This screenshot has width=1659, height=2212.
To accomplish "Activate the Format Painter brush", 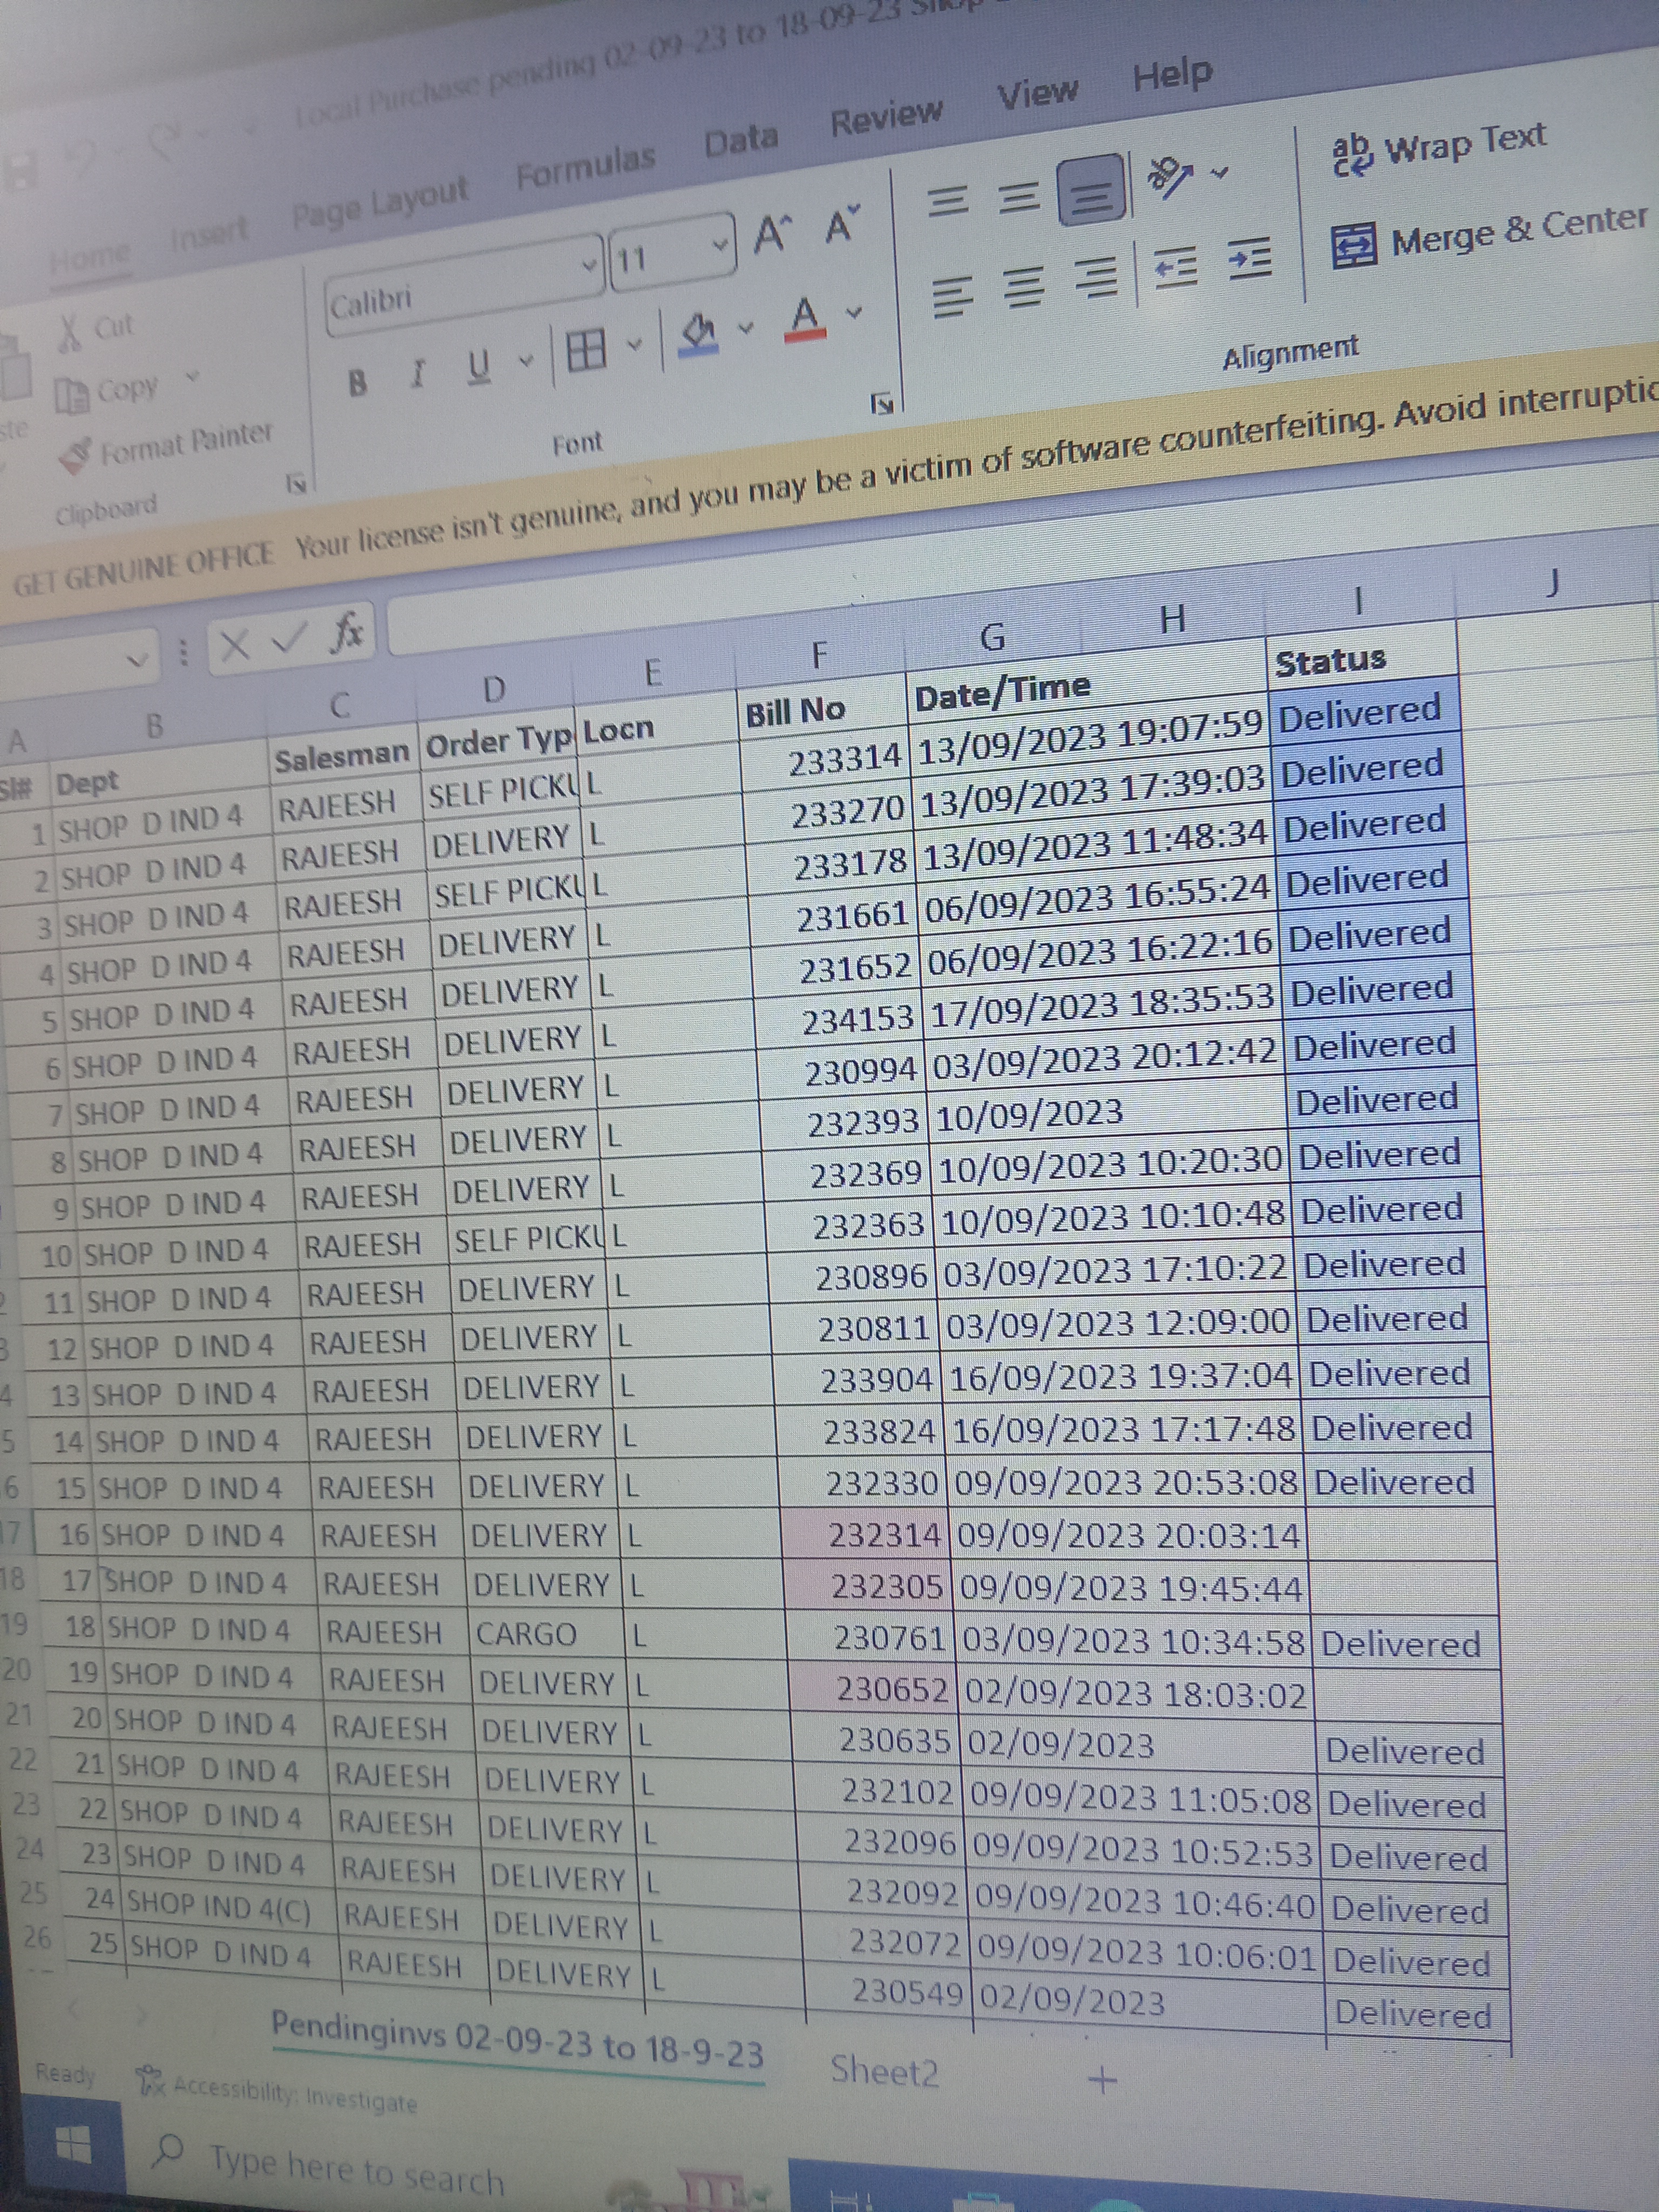I will click(x=75, y=456).
